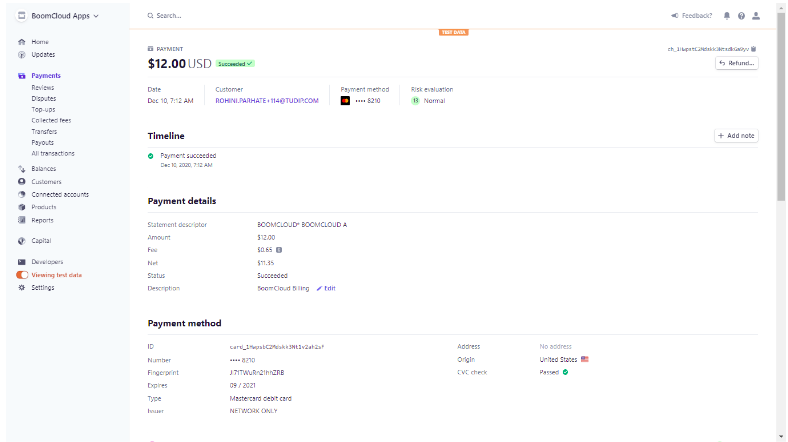
Task: Click the Add note button
Action: coord(736,136)
